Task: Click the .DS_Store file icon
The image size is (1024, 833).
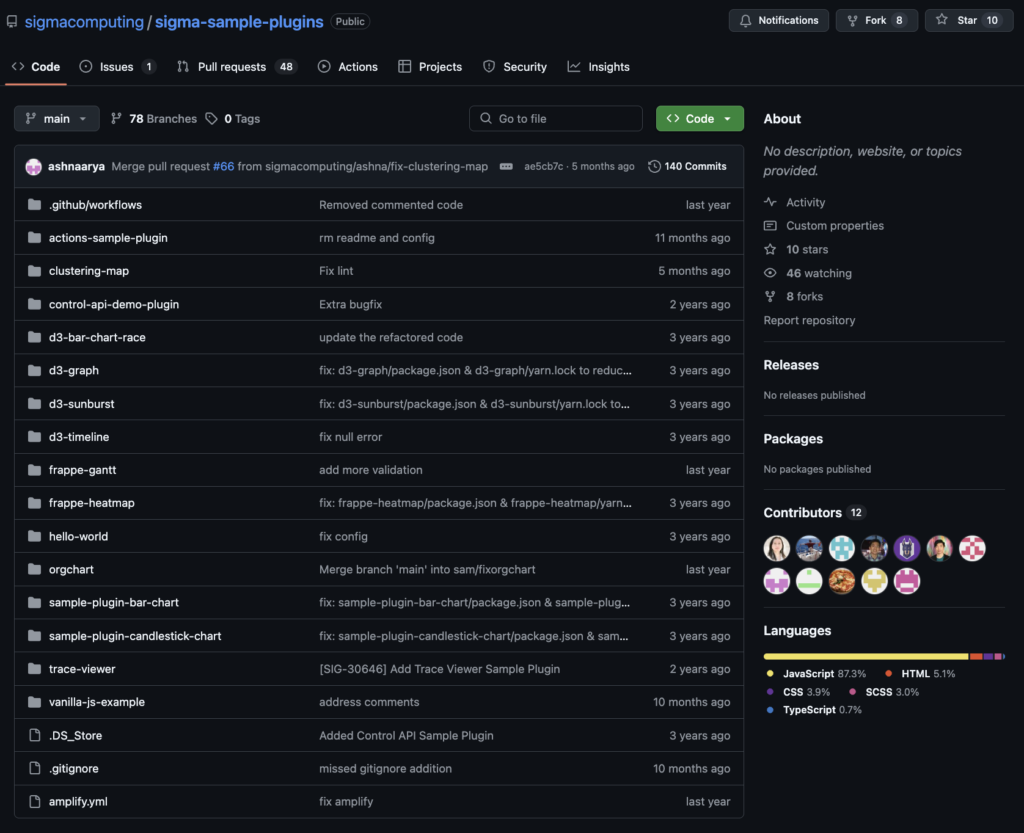Action: coord(35,735)
